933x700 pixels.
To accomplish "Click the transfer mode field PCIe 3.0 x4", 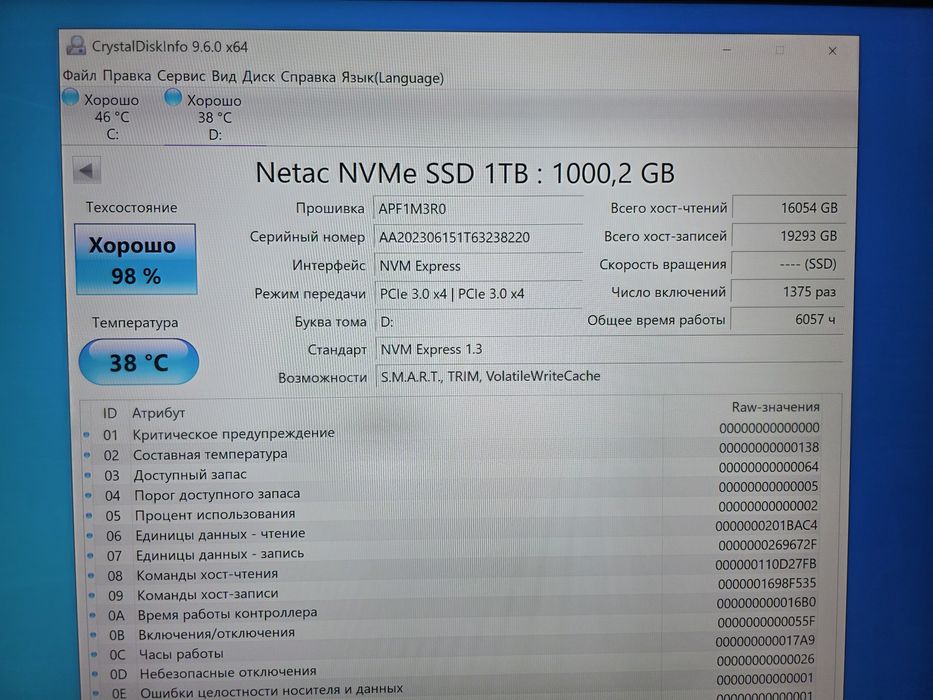I will tap(478, 293).
